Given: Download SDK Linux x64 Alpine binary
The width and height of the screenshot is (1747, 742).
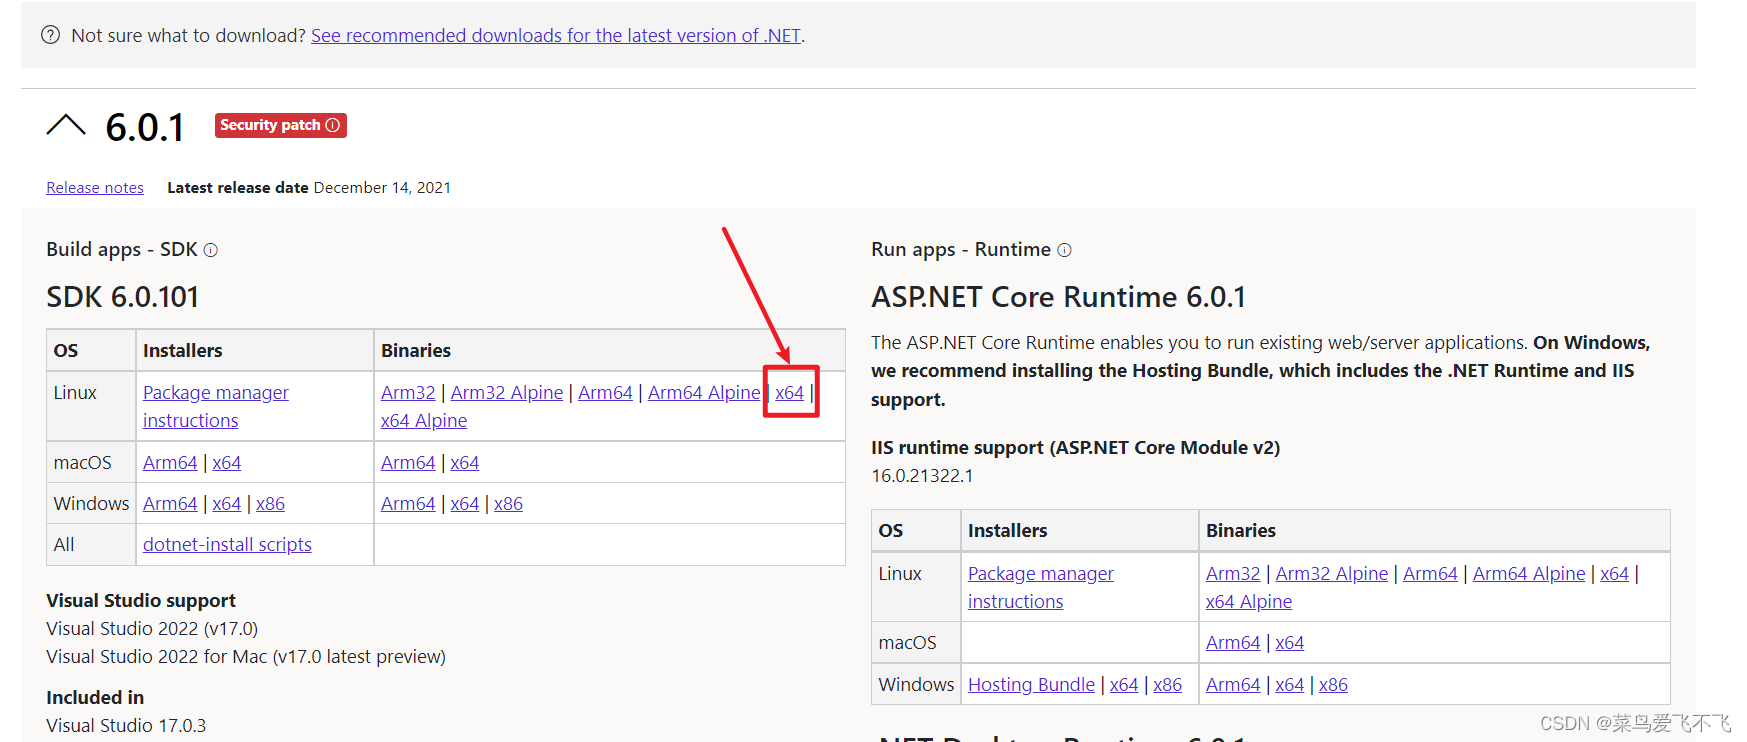Looking at the screenshot, I should (424, 421).
